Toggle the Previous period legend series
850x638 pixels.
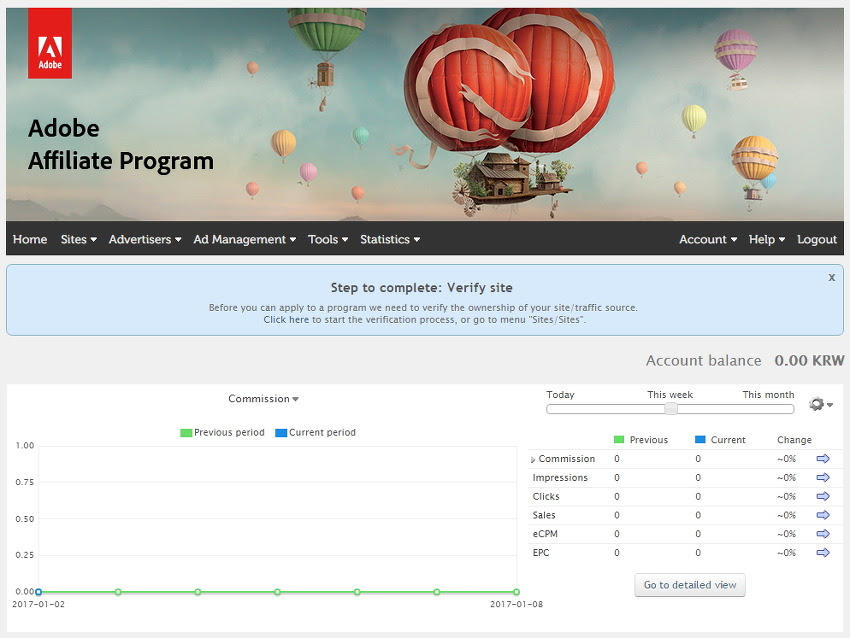(x=222, y=433)
